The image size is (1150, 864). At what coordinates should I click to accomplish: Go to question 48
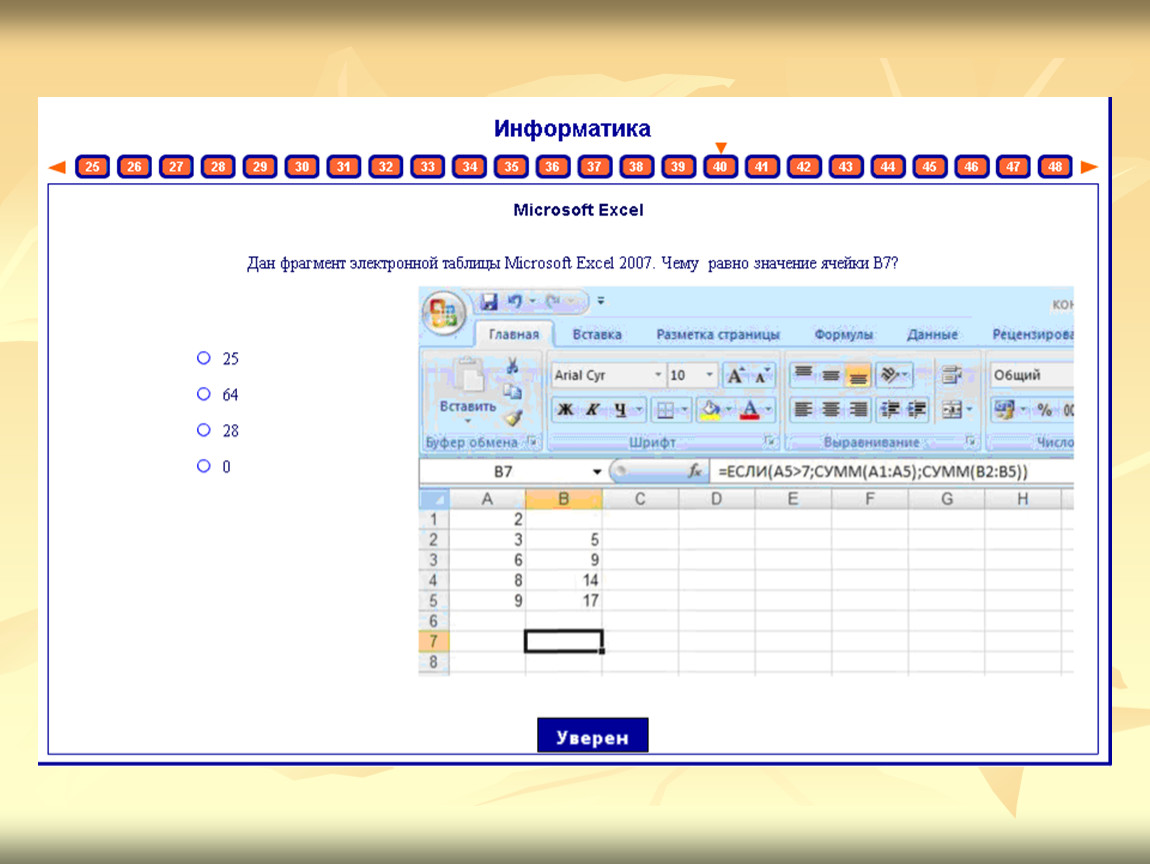(x=1055, y=166)
